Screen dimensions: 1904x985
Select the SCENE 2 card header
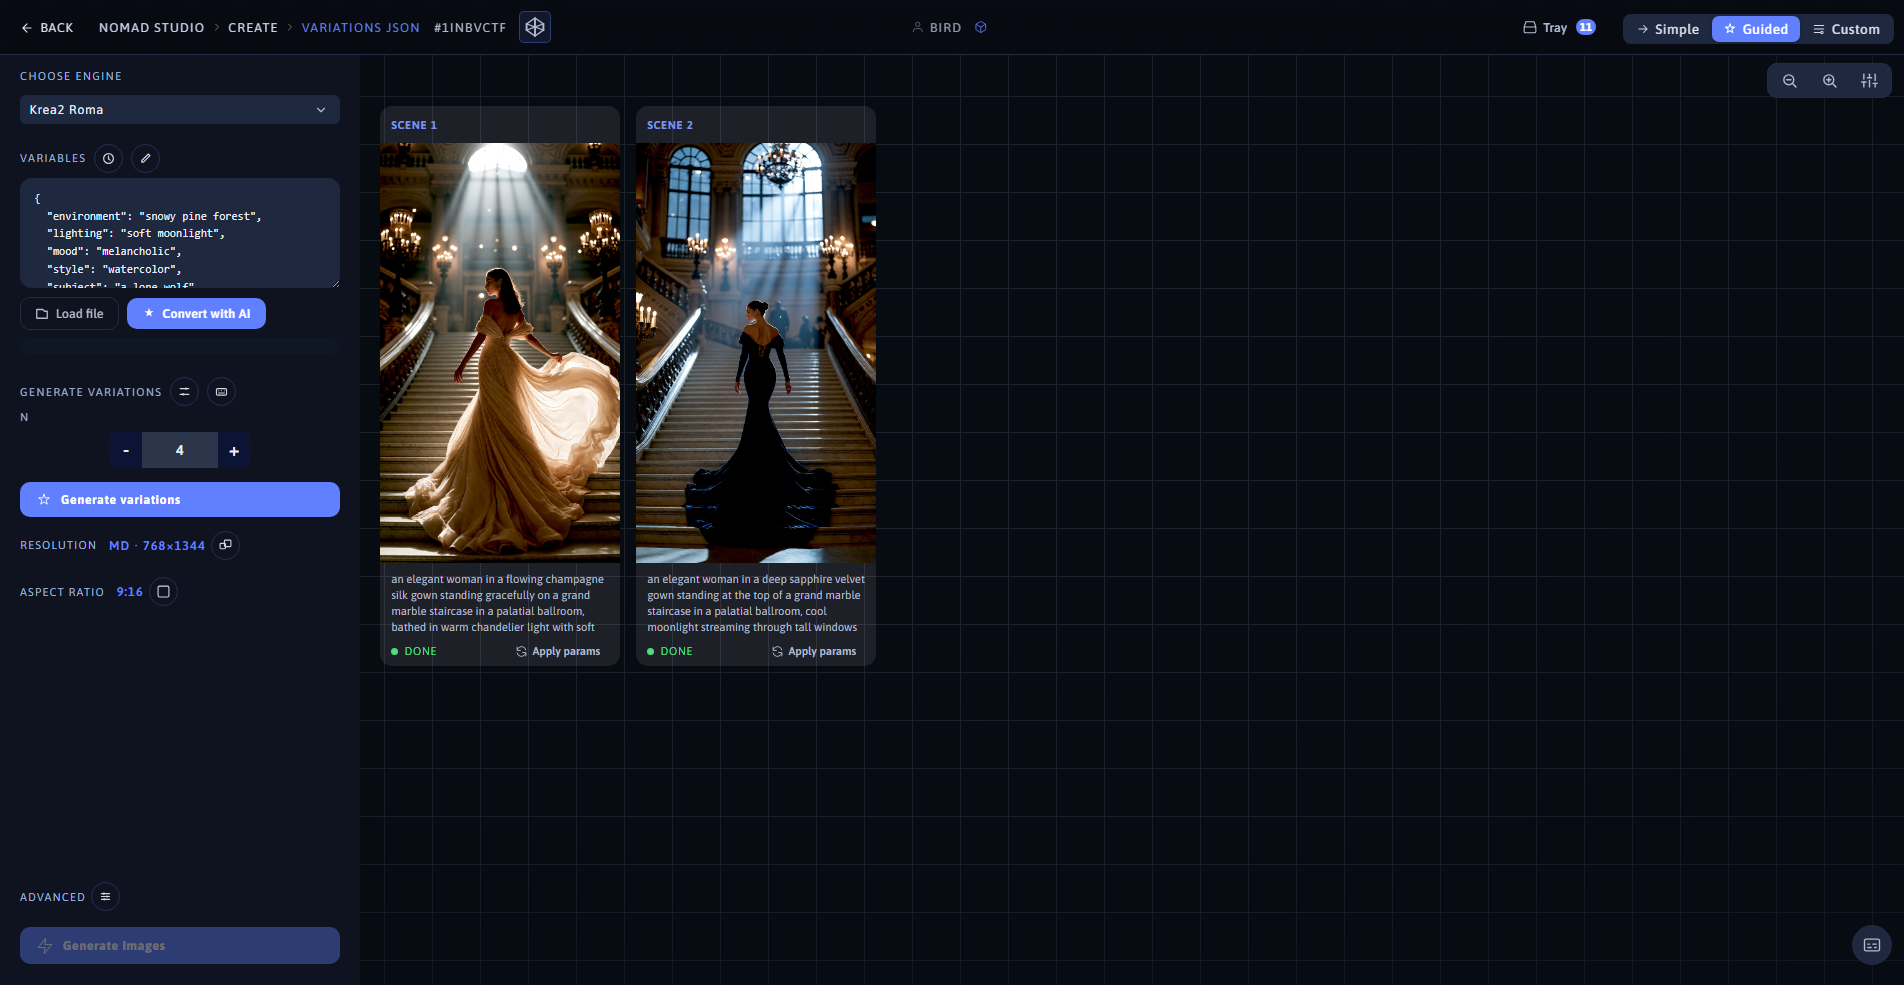pos(756,125)
